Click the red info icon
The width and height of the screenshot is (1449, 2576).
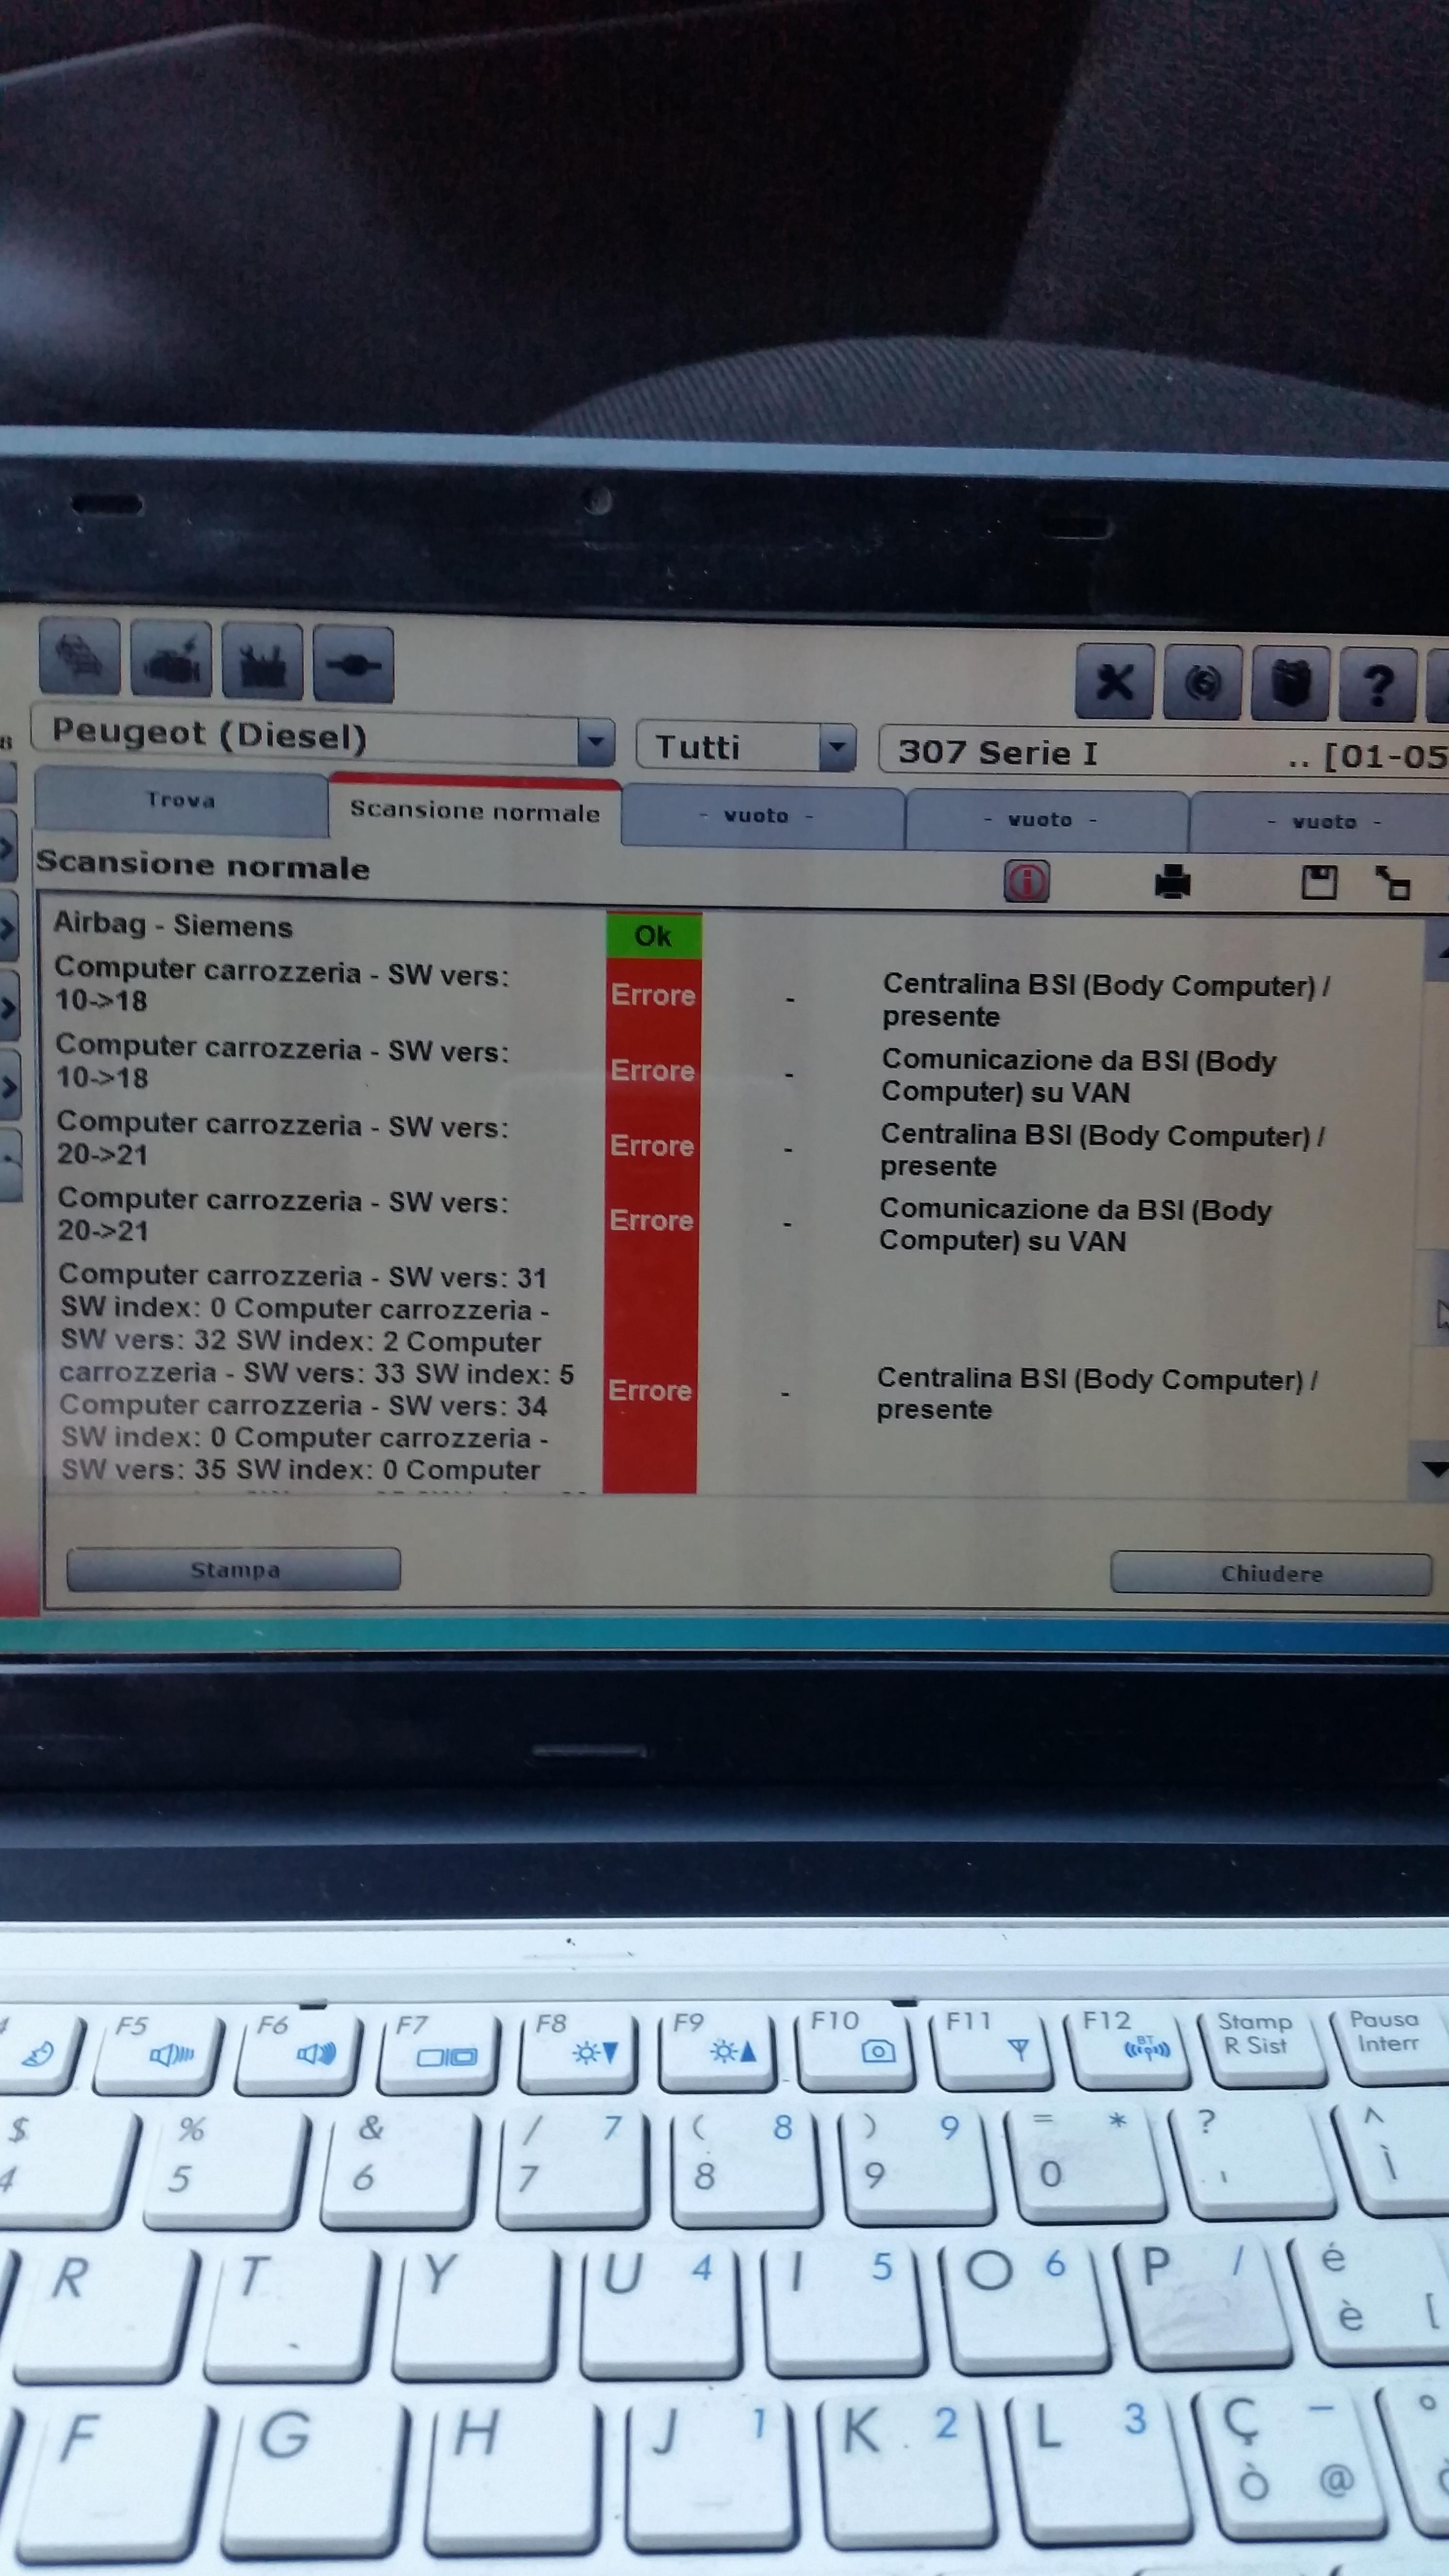tap(1026, 882)
